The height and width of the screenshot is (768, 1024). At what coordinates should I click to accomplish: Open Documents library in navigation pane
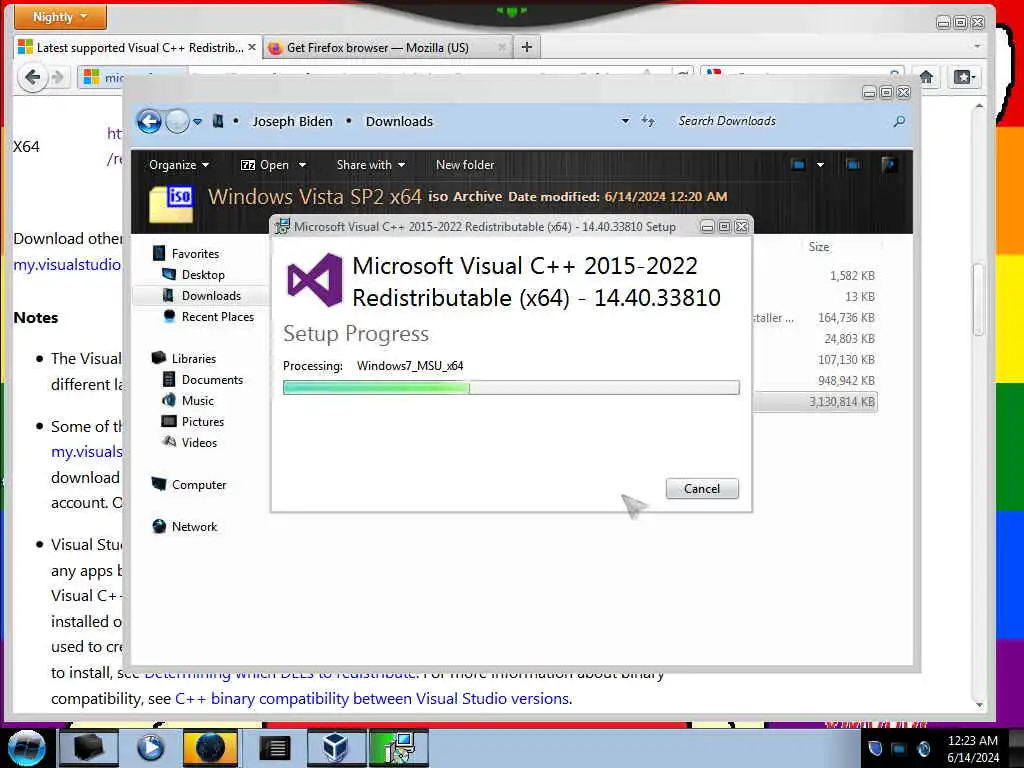212,379
